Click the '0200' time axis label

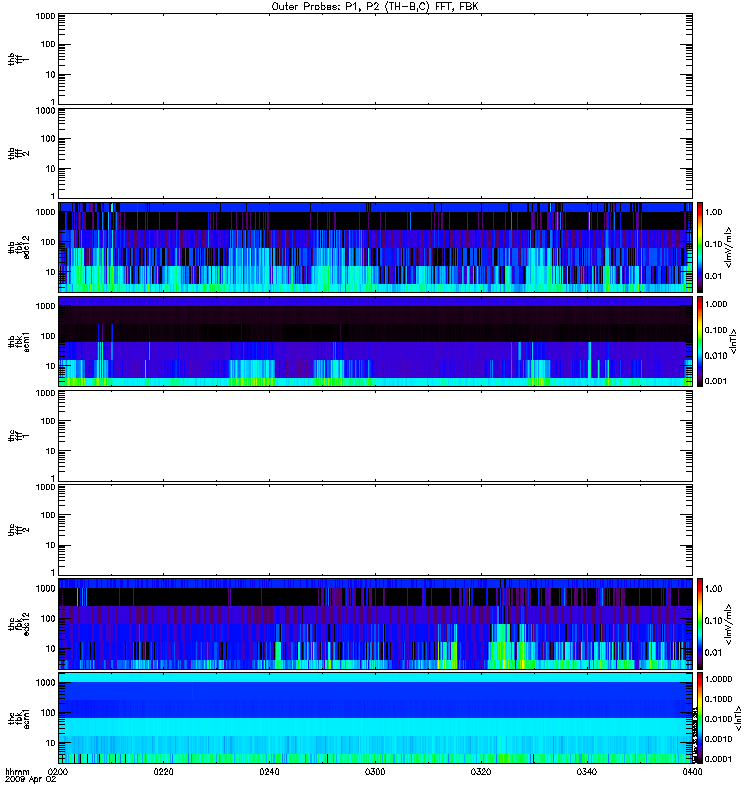click(x=58, y=771)
